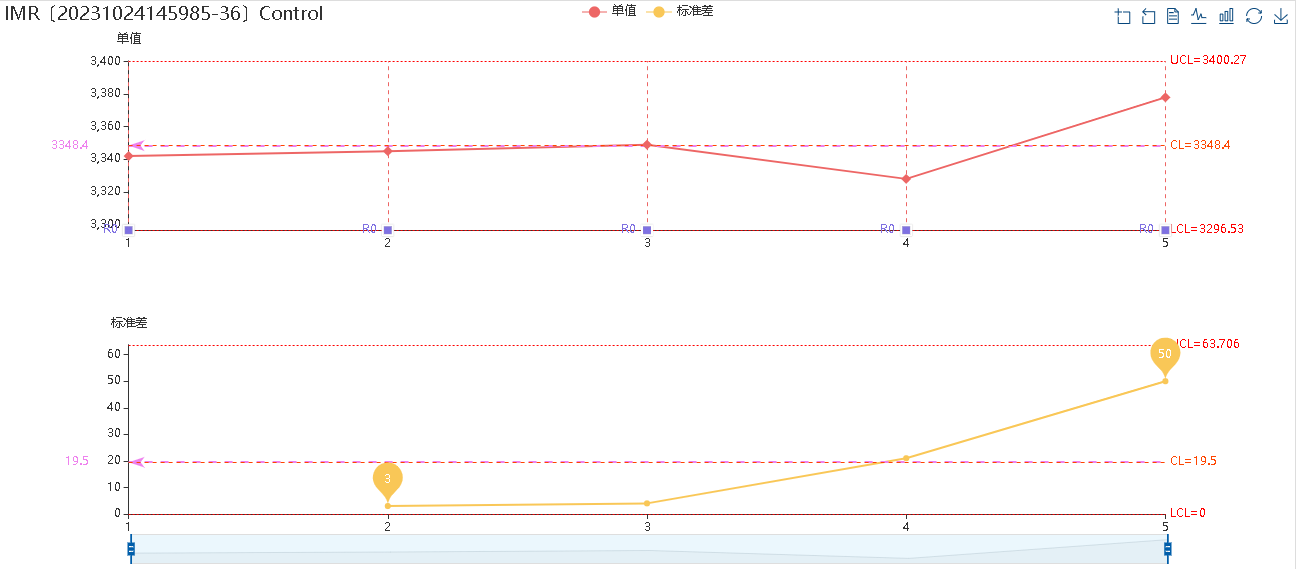Click the 标准差 data point at sample 3
Screen dimensions: 1296x569
click(647, 503)
